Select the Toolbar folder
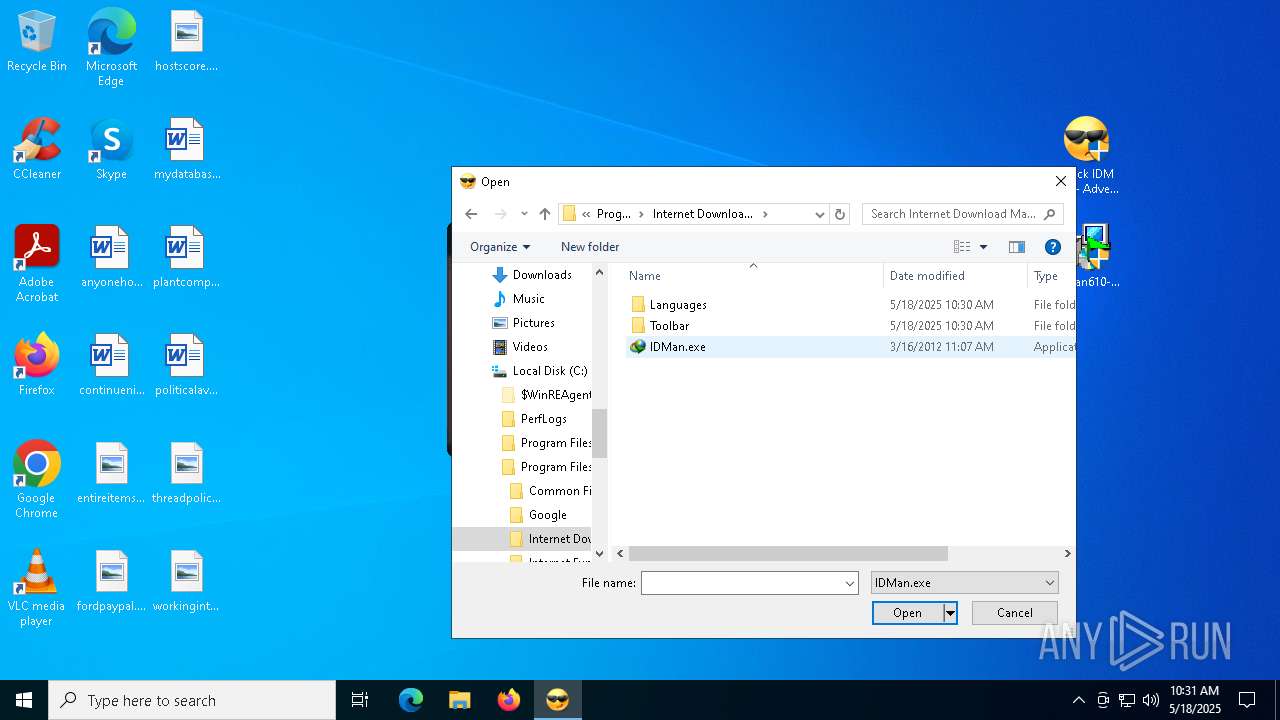This screenshot has height=720, width=1280. 669,326
